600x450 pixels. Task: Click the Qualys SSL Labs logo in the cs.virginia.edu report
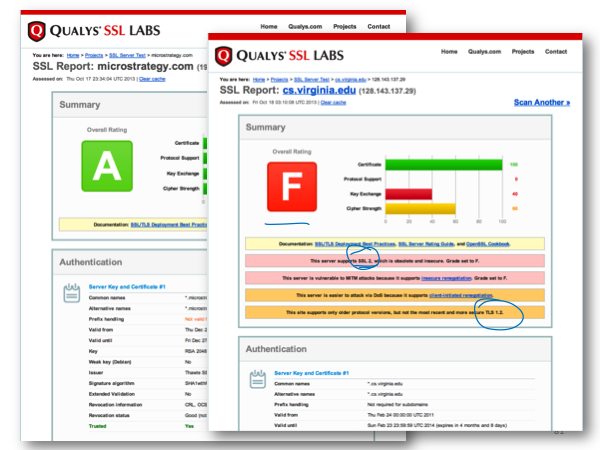click(x=279, y=56)
